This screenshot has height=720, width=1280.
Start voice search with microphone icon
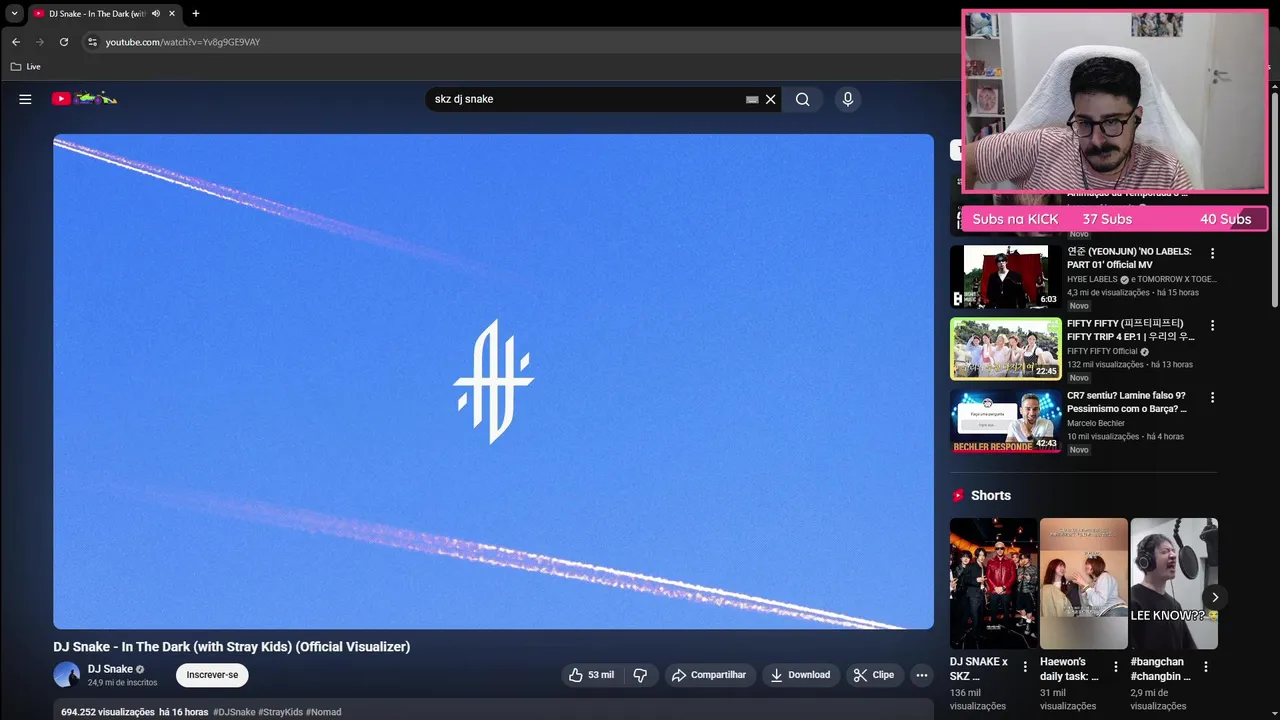848,99
